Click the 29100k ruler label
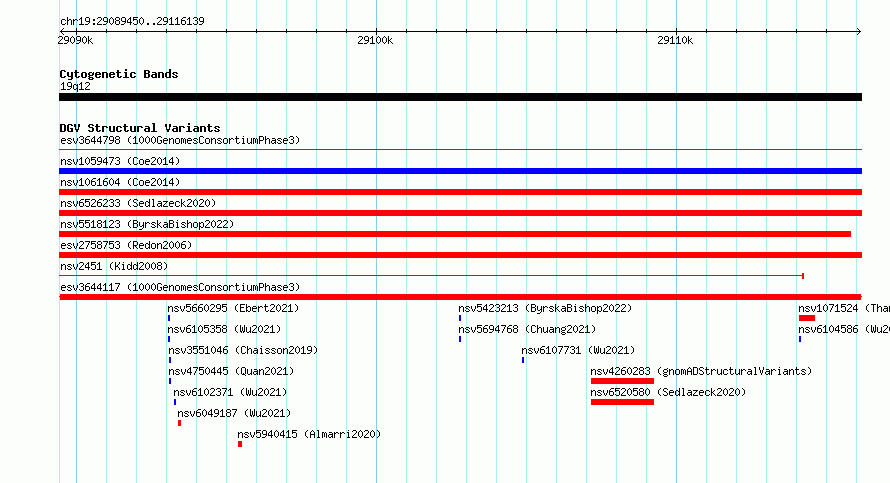The height and width of the screenshot is (483, 890). 375,40
